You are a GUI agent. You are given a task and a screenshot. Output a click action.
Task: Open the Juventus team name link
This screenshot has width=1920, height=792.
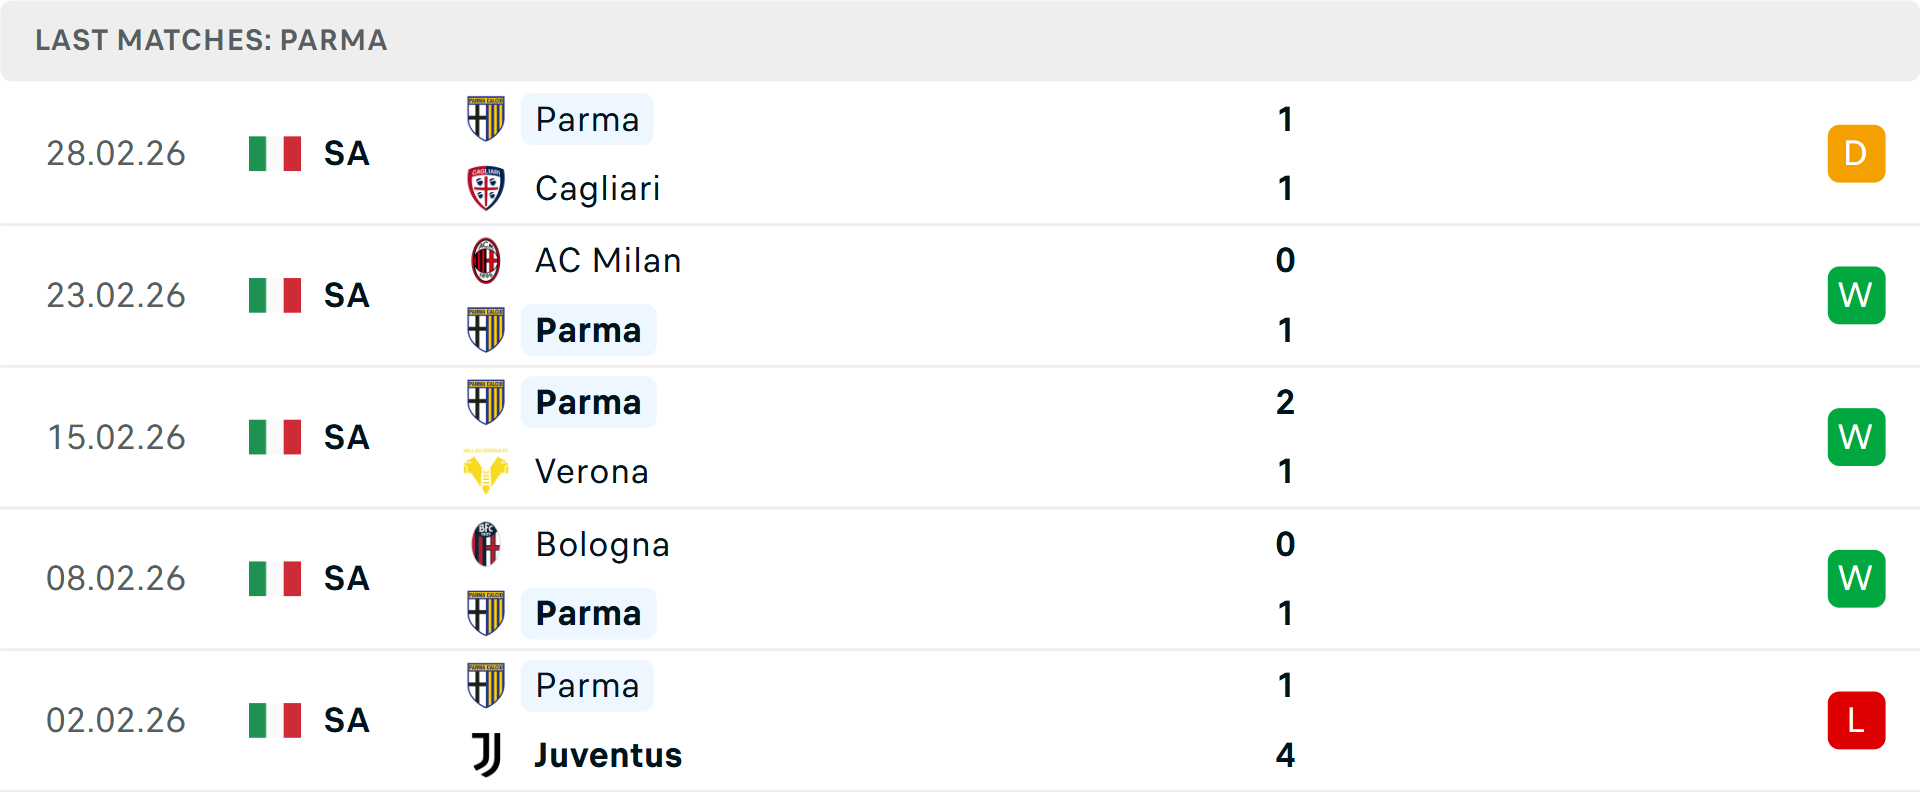click(x=606, y=755)
